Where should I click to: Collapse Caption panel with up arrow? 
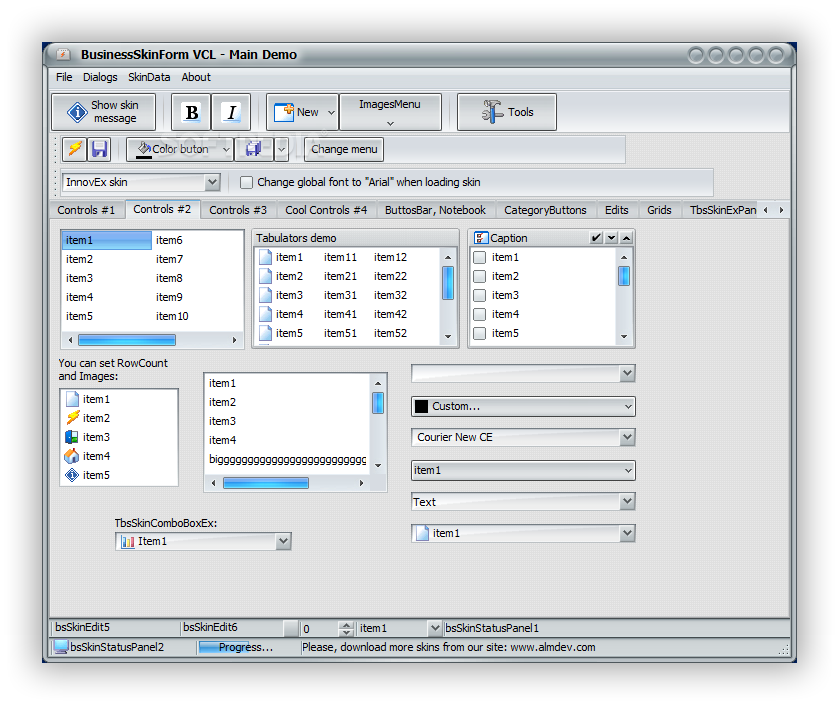pos(626,238)
